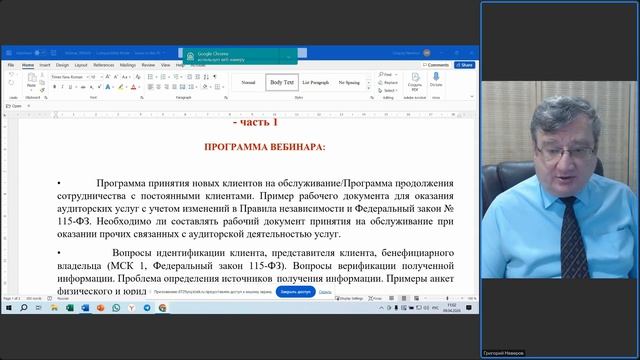This screenshot has width=640, height=360.
Task: Toggle Underline formatting
Action: pyautogui.click(x=70, y=87)
